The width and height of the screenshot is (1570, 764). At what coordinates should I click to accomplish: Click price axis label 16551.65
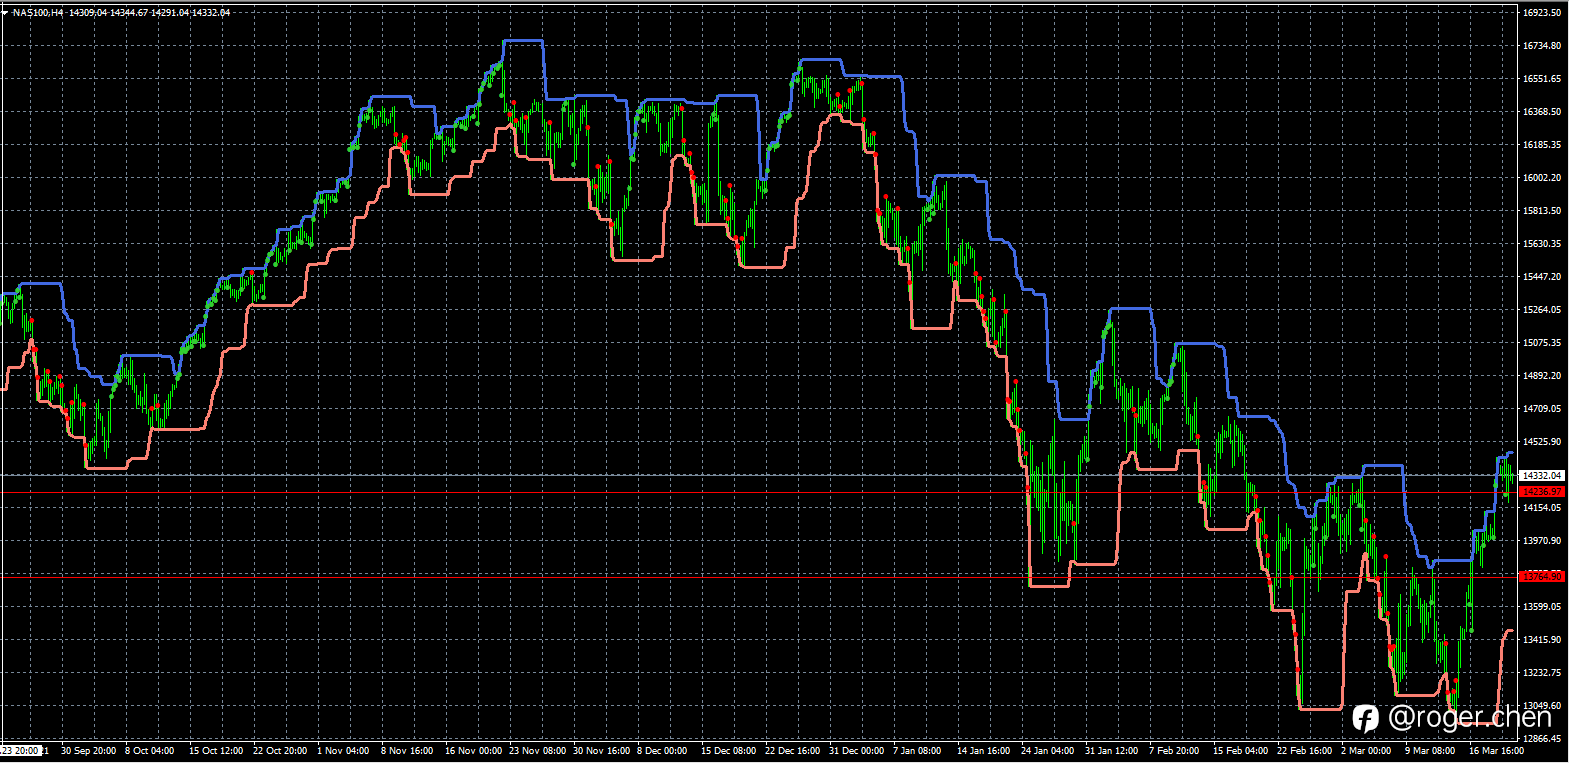pos(1542,79)
